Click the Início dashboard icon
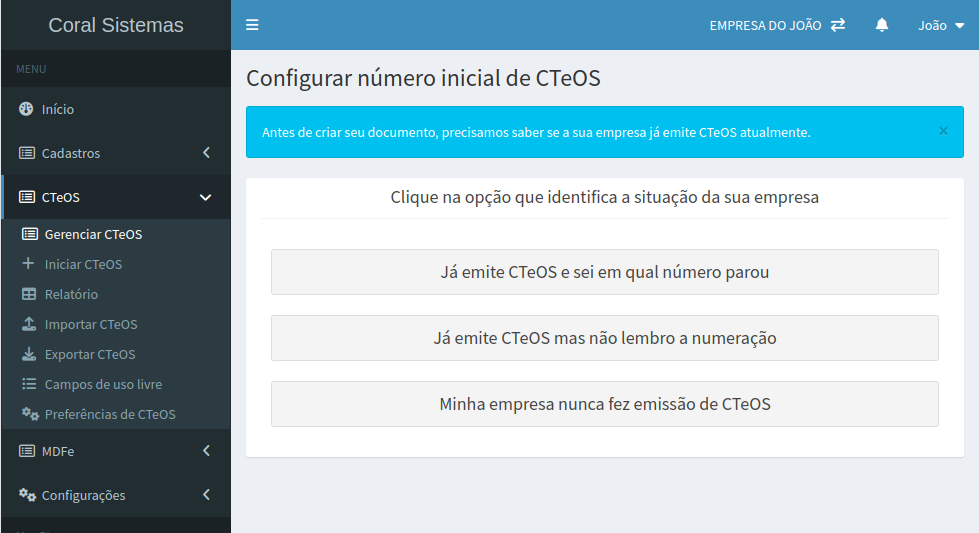Screen dimensions: 979x533 [27, 109]
